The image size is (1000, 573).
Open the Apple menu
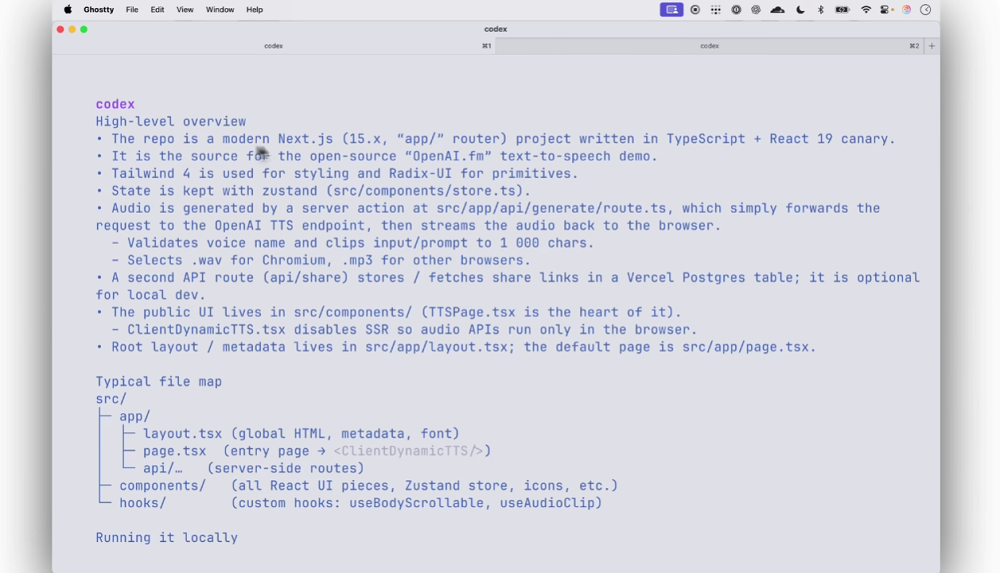[x=68, y=10]
